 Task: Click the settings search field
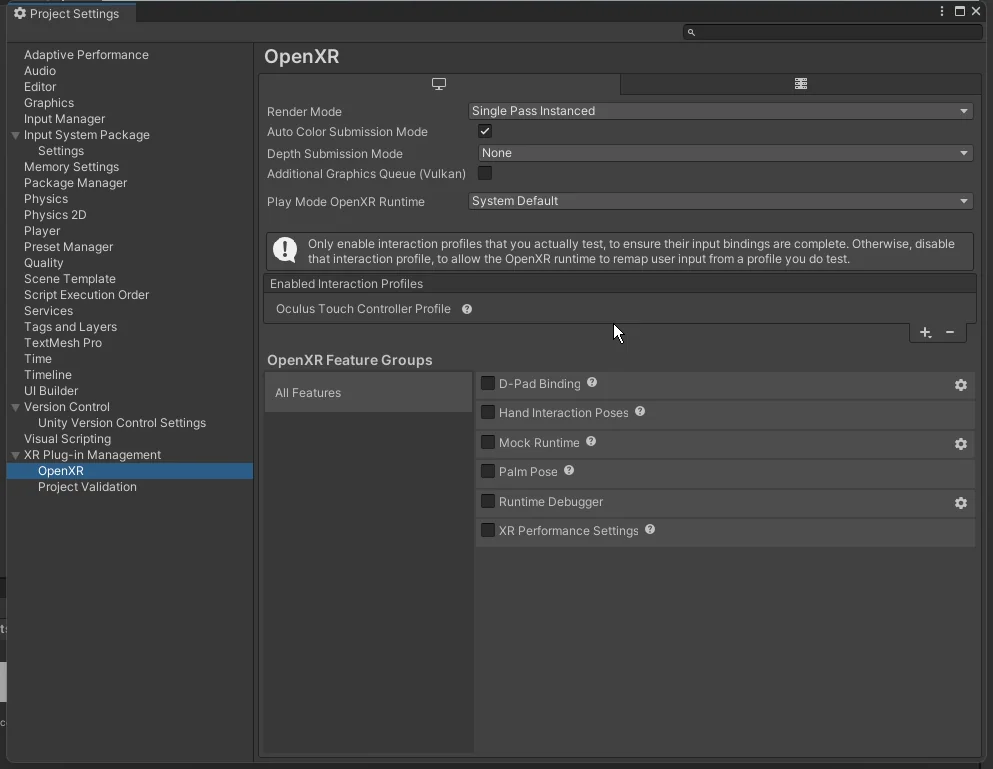point(835,32)
